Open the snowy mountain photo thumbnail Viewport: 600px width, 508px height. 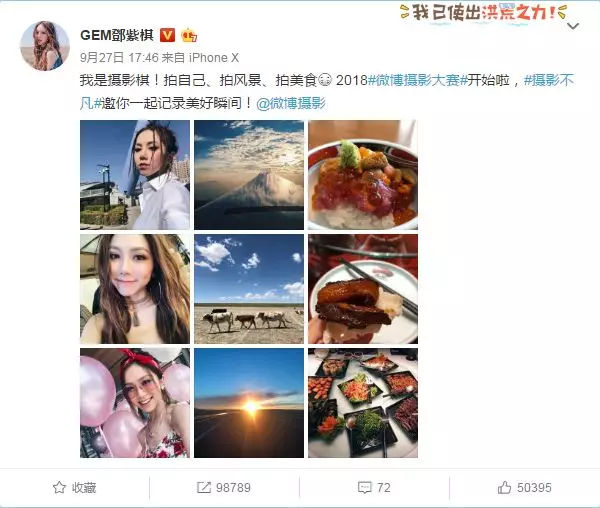pyautogui.click(x=249, y=175)
